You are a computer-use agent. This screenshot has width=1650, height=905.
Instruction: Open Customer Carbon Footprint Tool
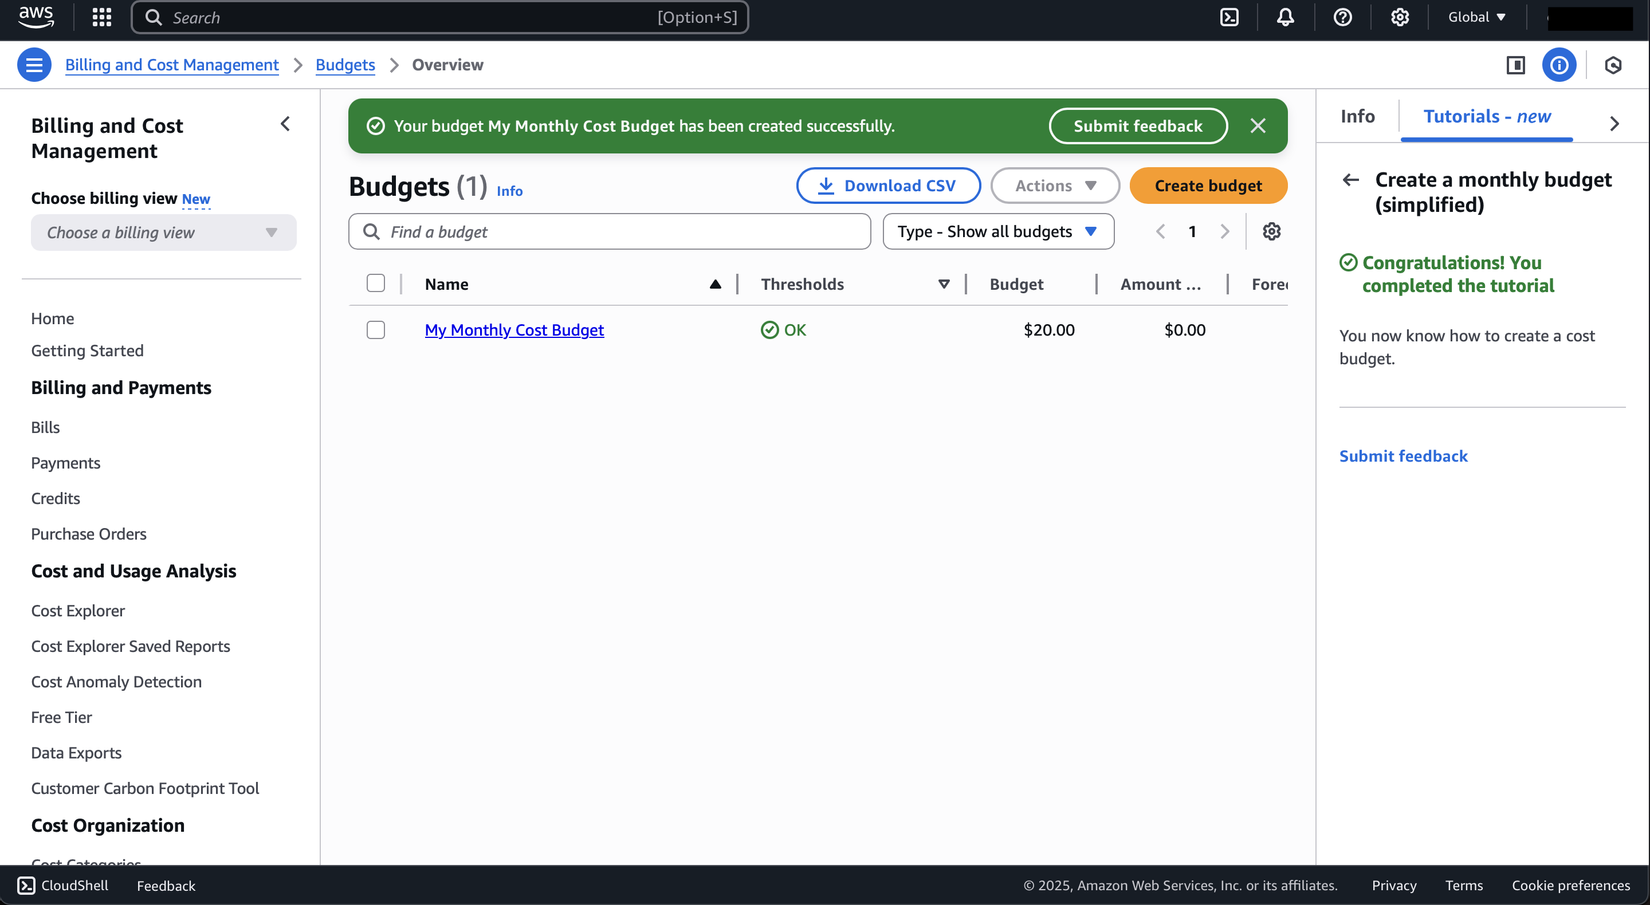click(145, 788)
